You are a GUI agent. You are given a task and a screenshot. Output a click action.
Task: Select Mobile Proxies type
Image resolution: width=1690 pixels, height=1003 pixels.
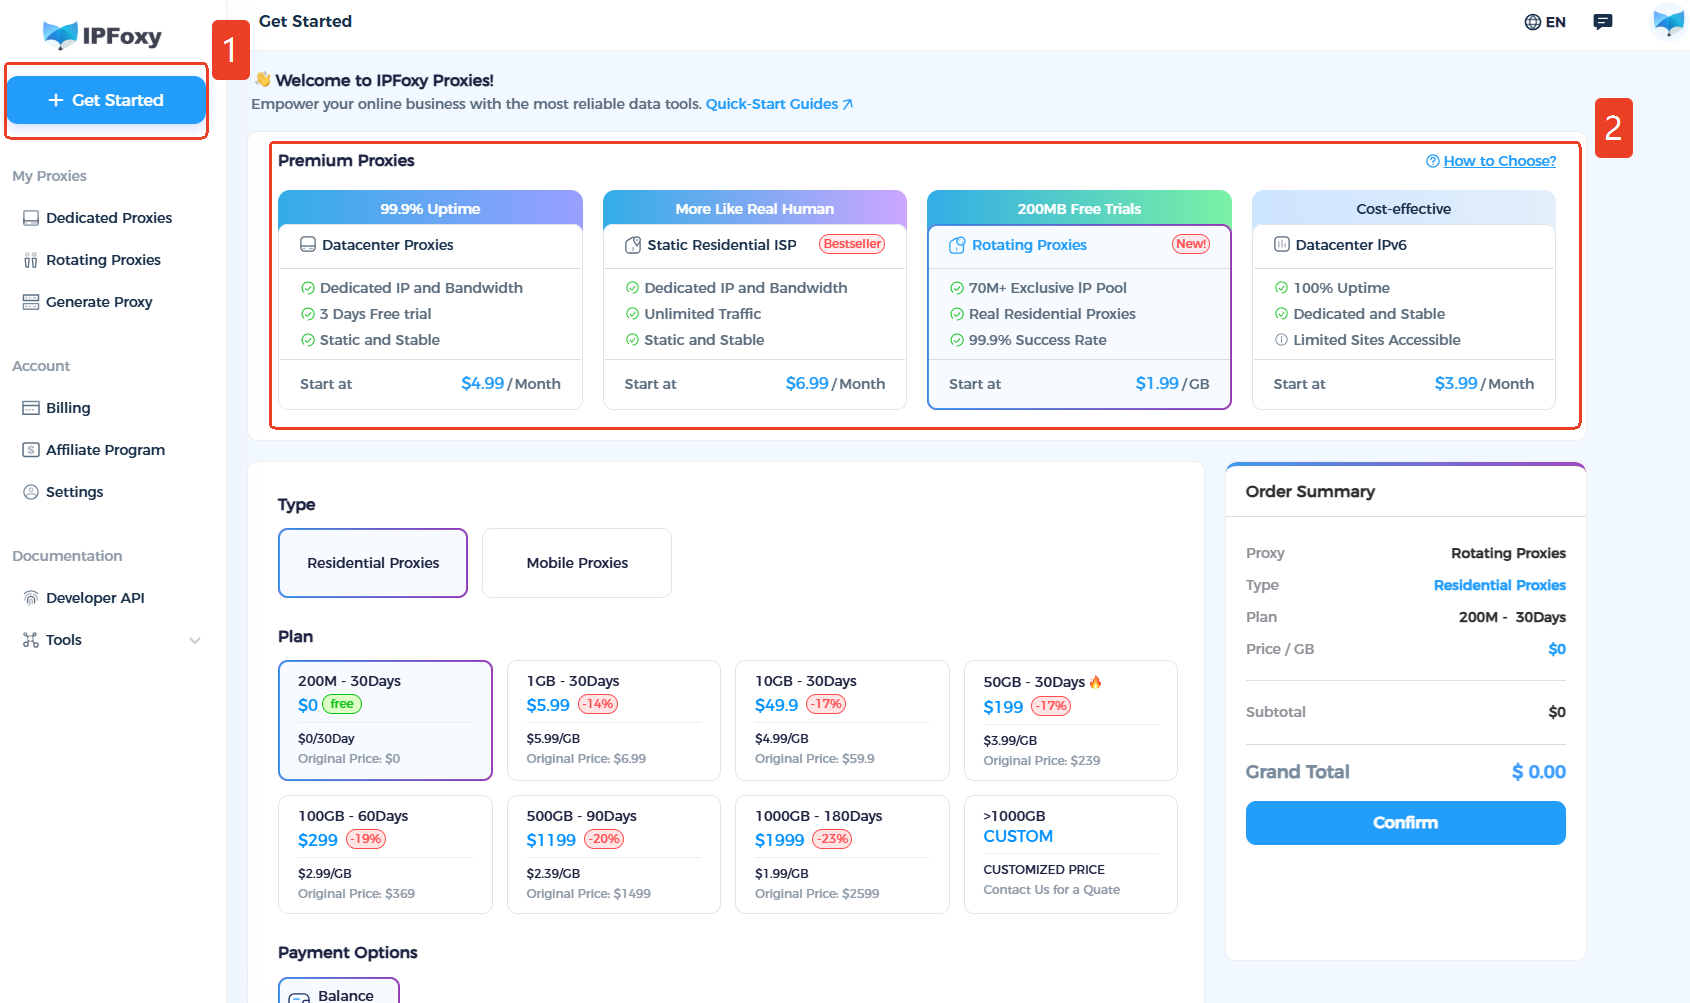[577, 563]
